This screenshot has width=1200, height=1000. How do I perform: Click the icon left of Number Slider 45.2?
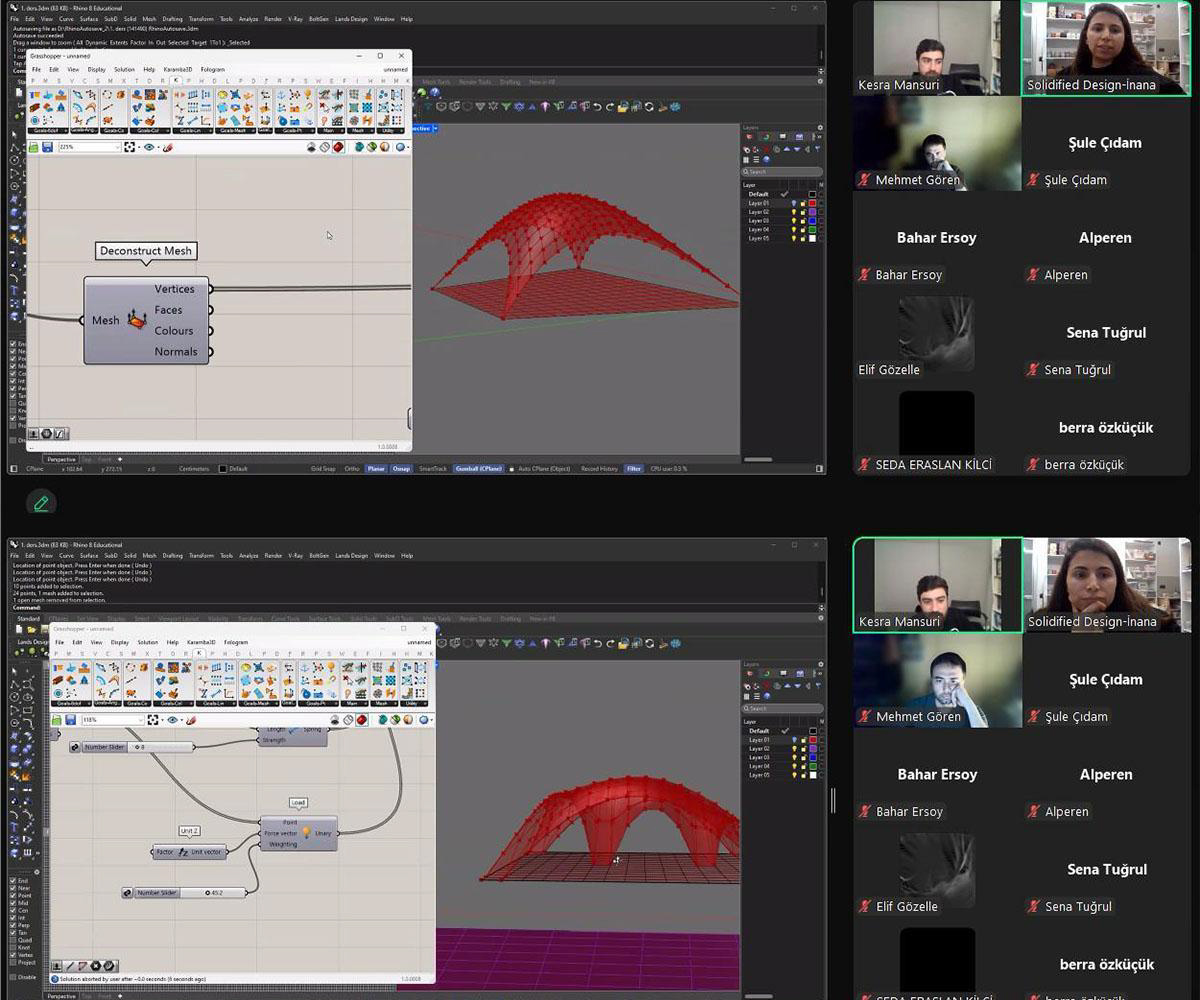click(128, 892)
